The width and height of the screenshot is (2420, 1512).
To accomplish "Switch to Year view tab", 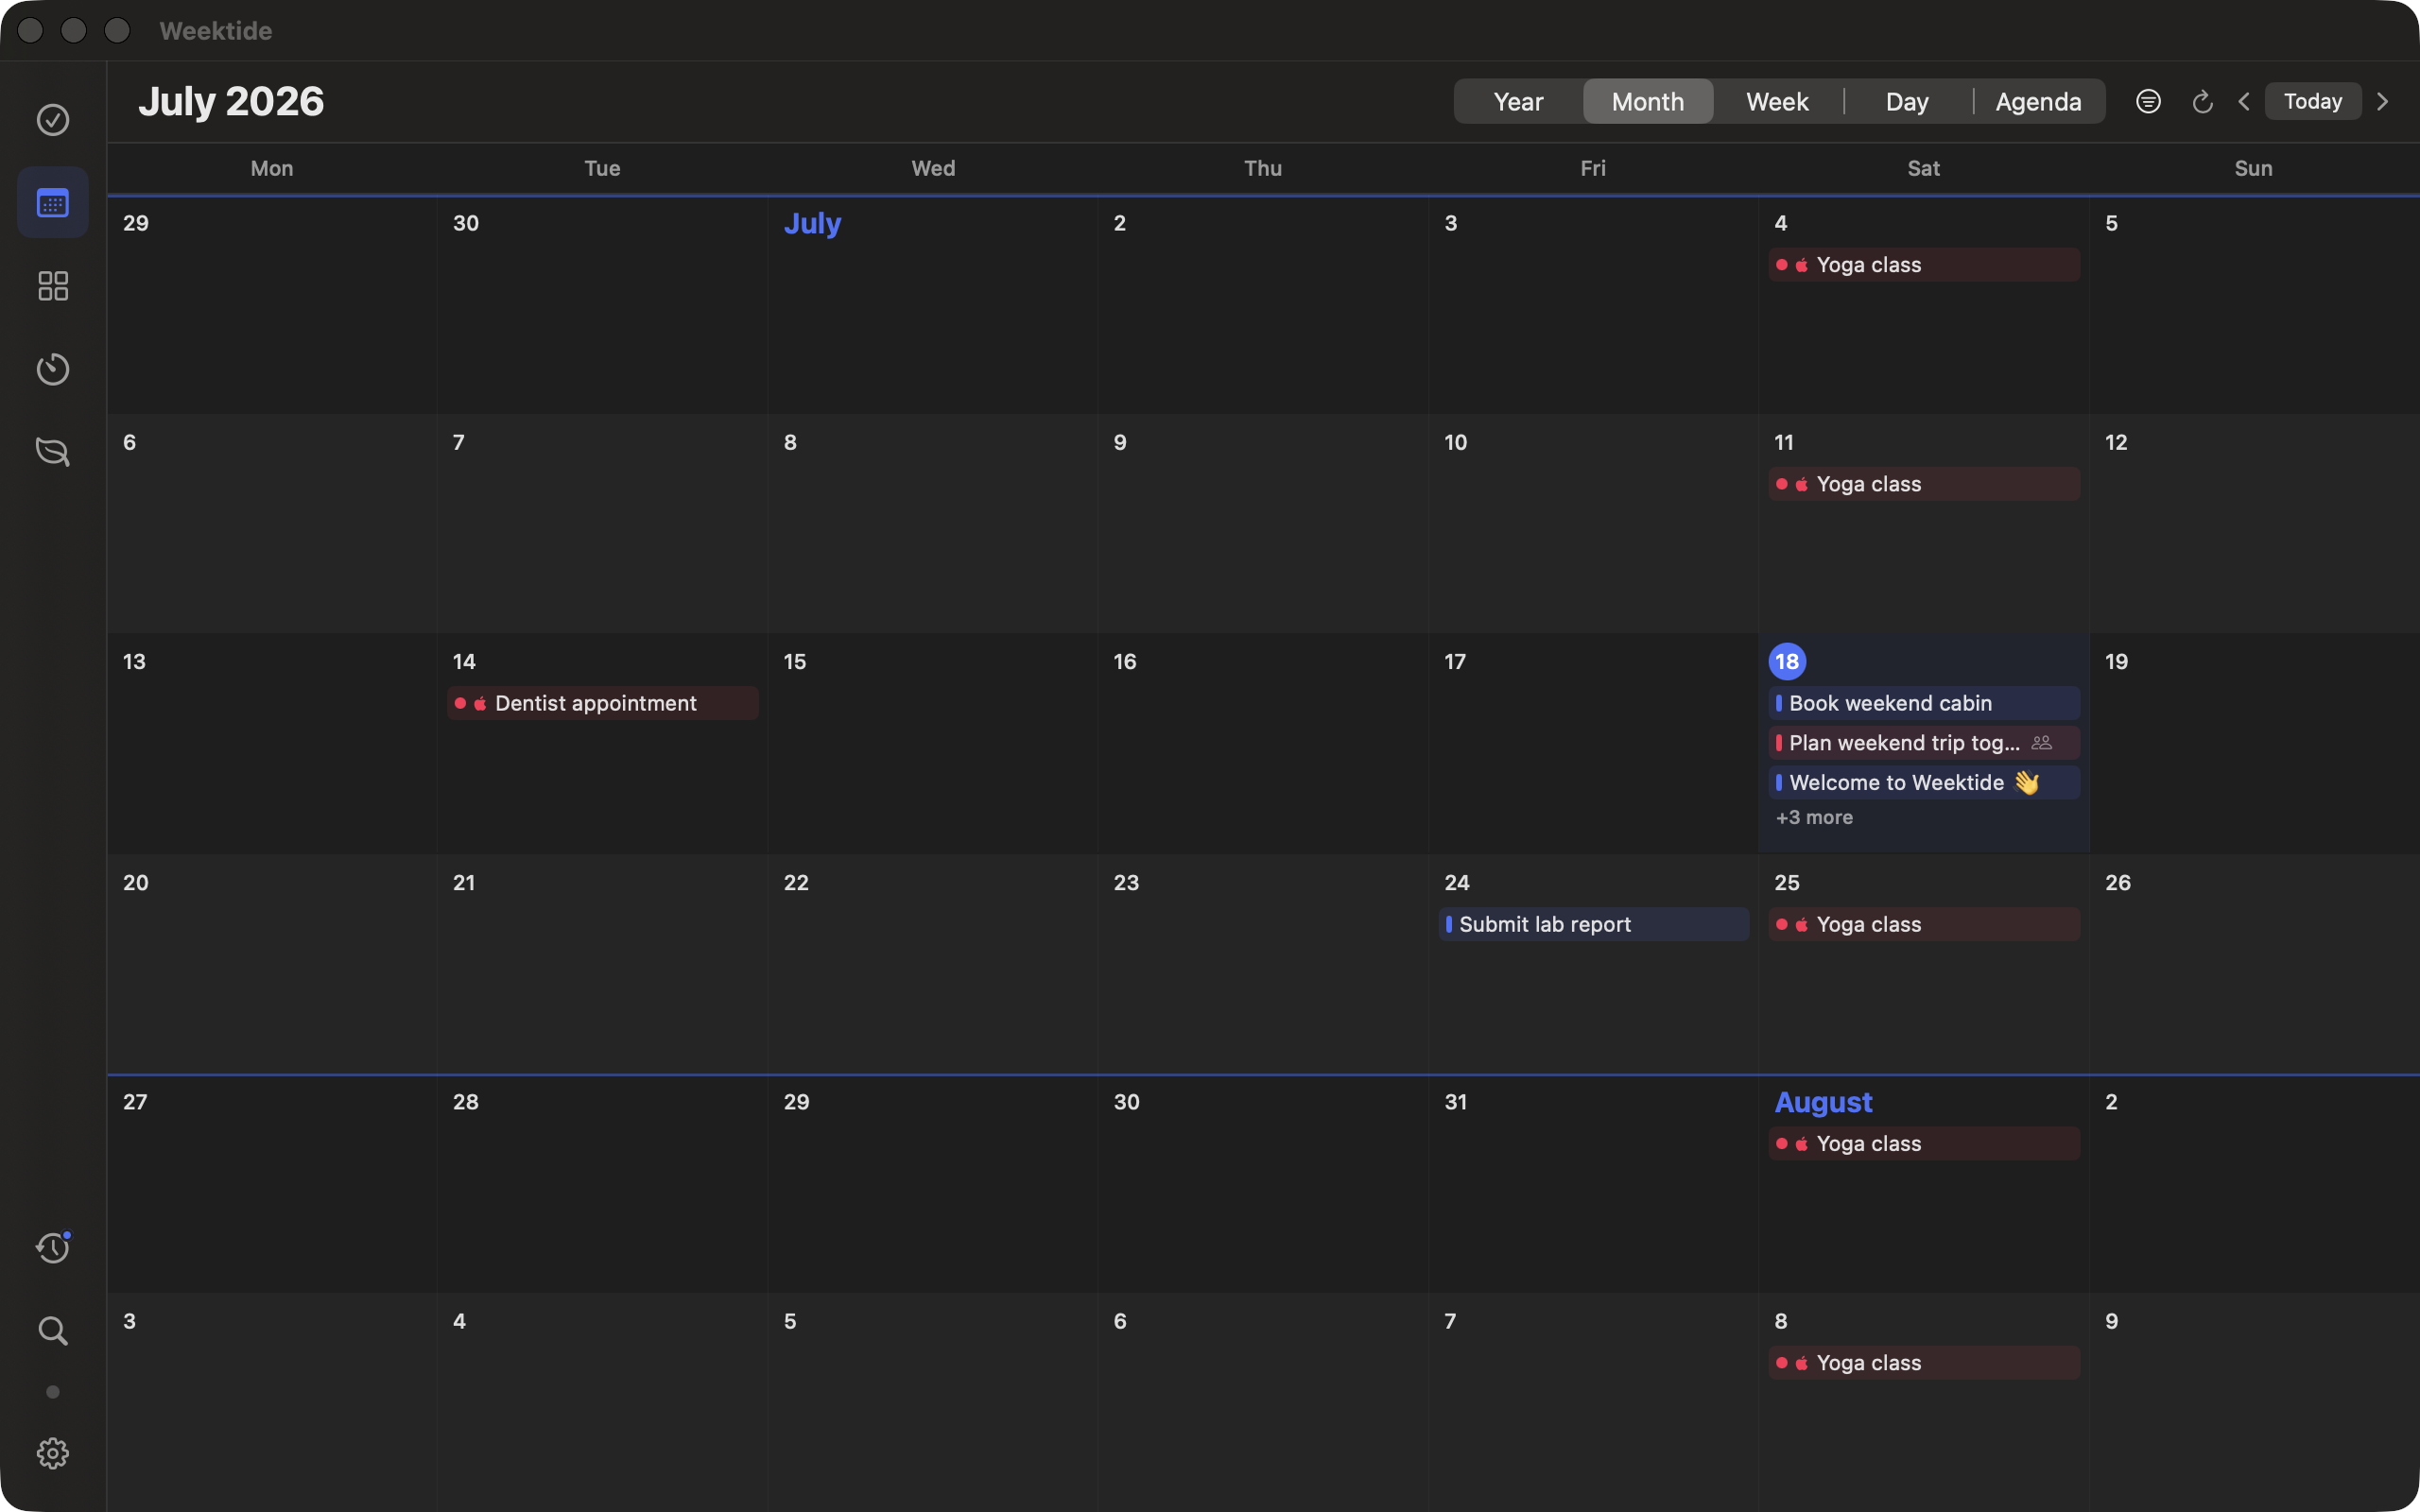I will coord(1518,101).
